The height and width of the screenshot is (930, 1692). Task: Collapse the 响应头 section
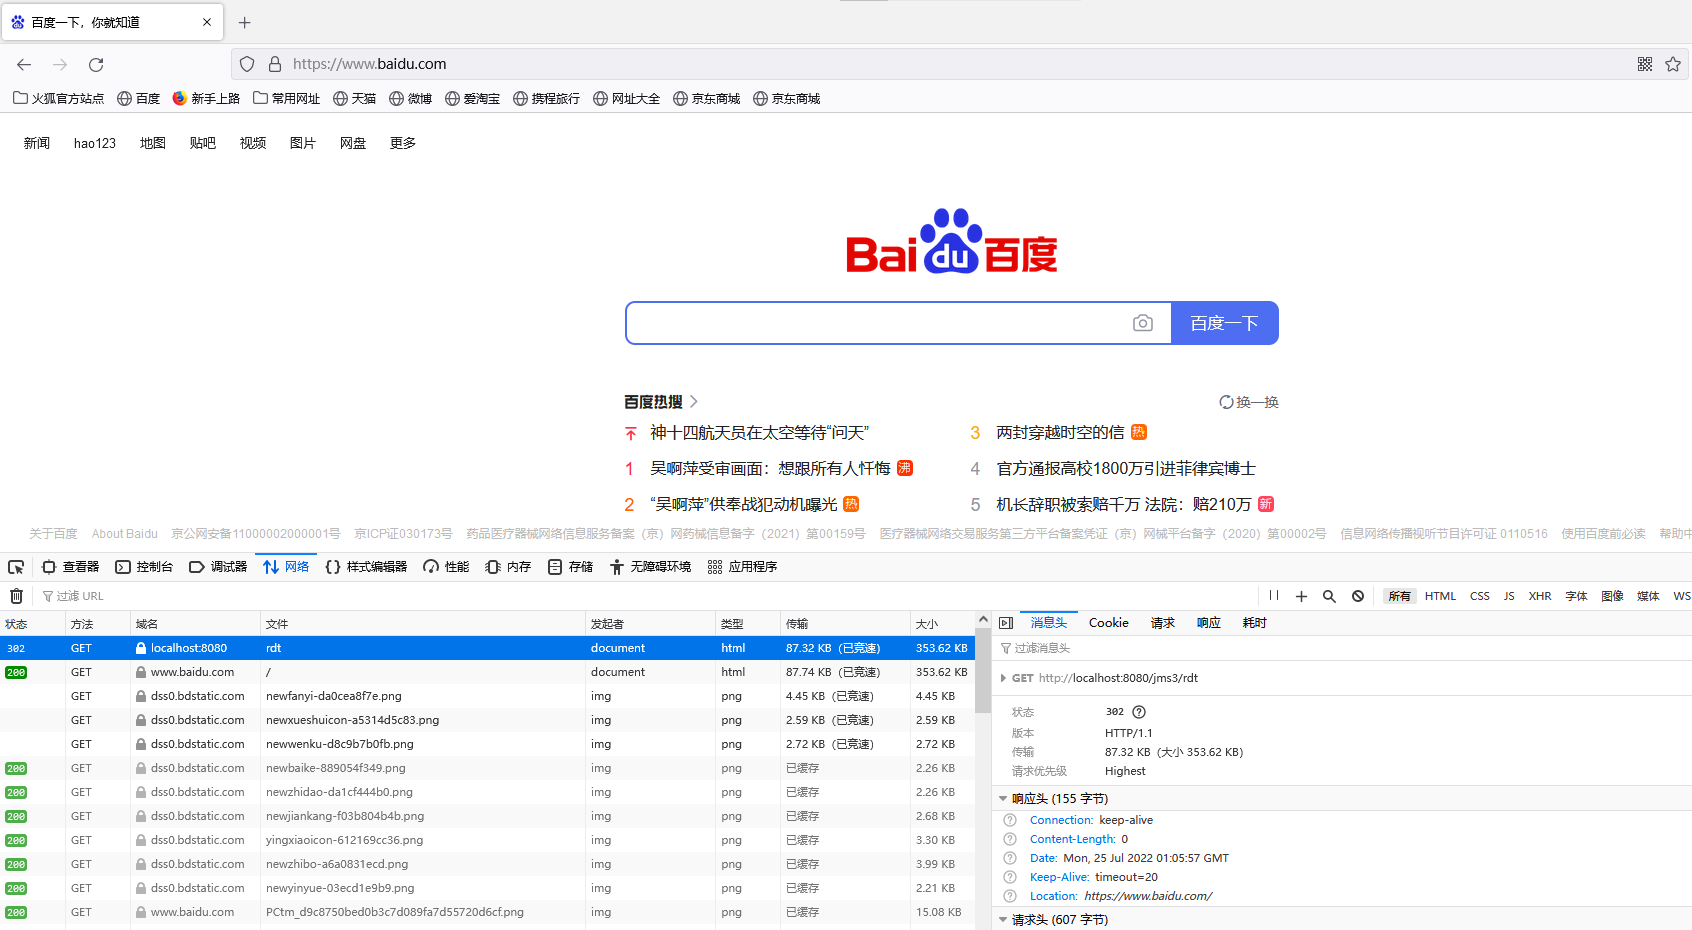click(x=1003, y=798)
